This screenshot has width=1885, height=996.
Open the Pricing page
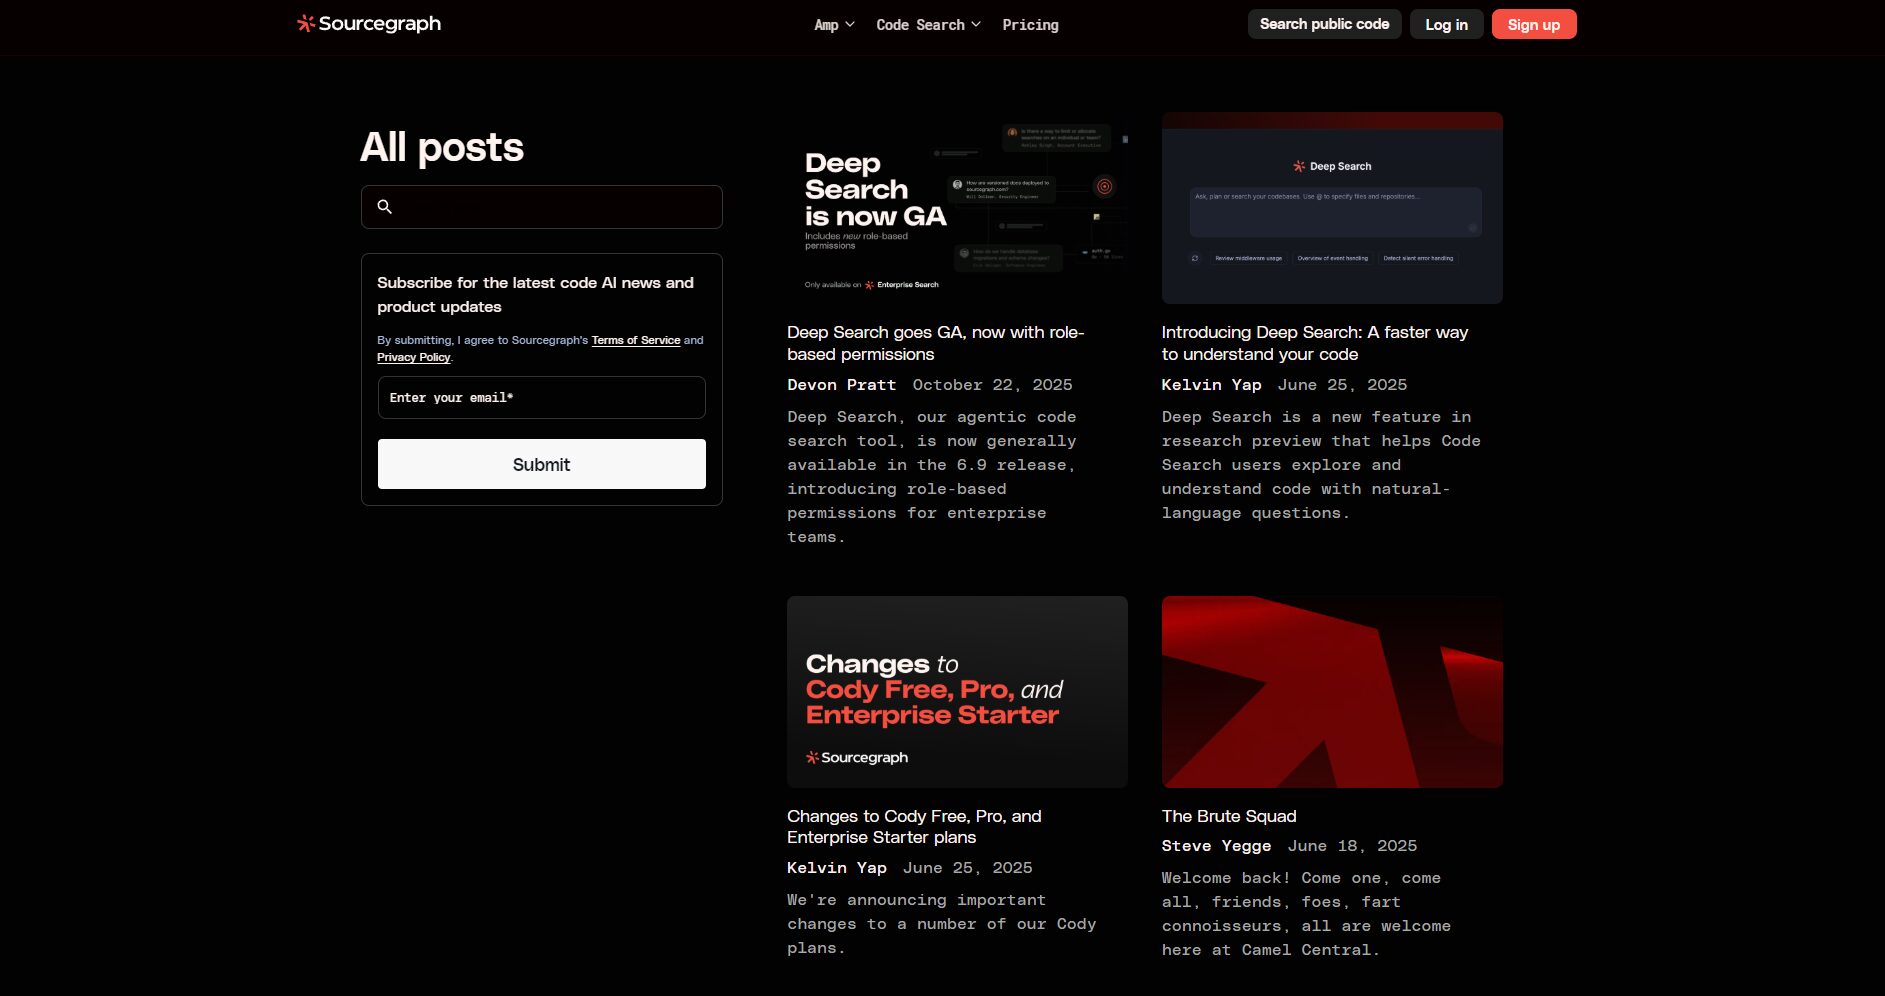(1030, 25)
